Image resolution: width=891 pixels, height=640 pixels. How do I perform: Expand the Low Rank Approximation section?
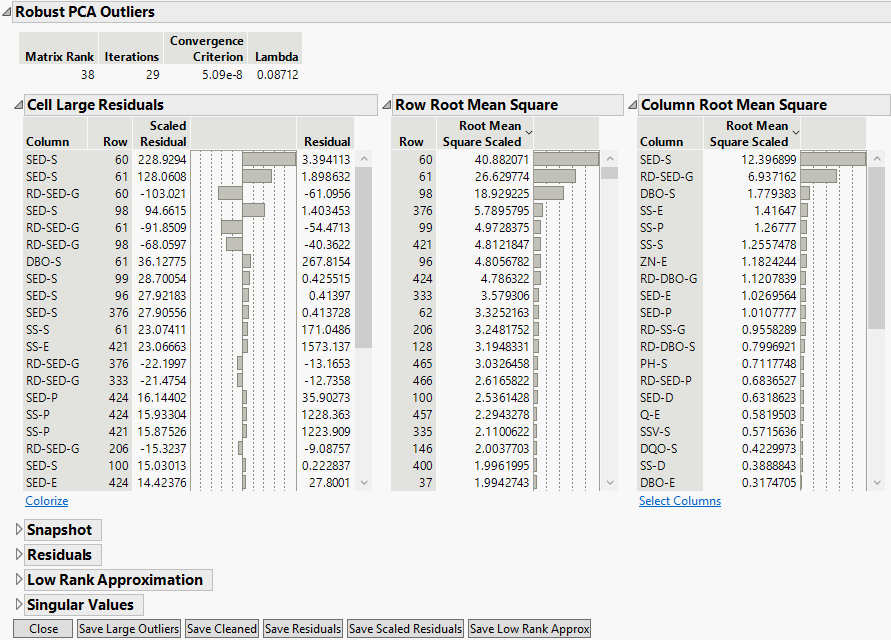click(x=19, y=579)
